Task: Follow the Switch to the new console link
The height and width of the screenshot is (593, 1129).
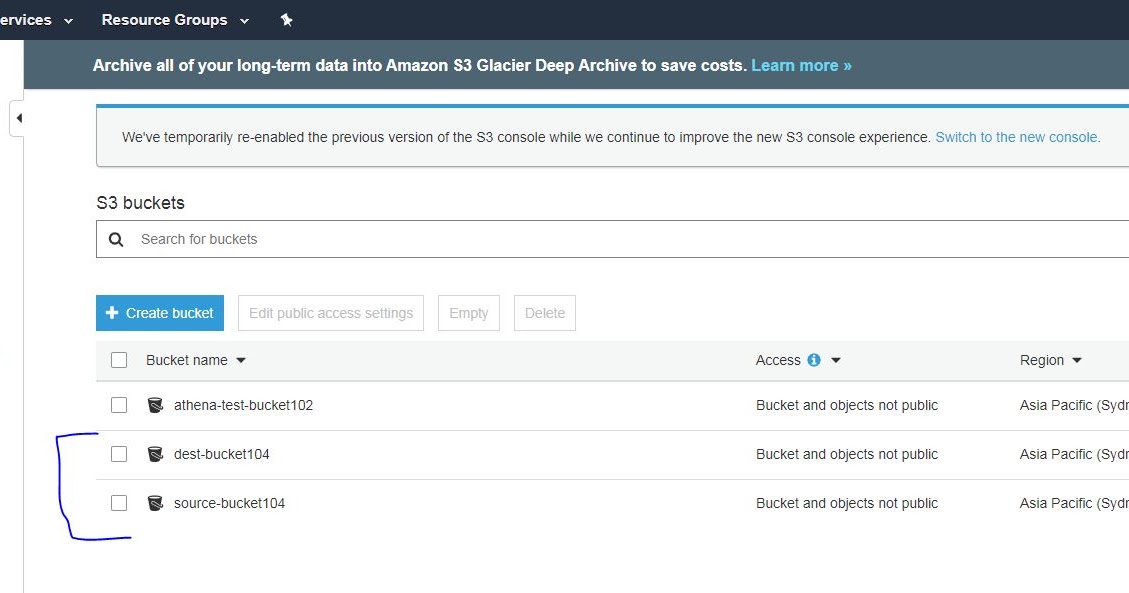Action: pyautogui.click(x=1016, y=137)
